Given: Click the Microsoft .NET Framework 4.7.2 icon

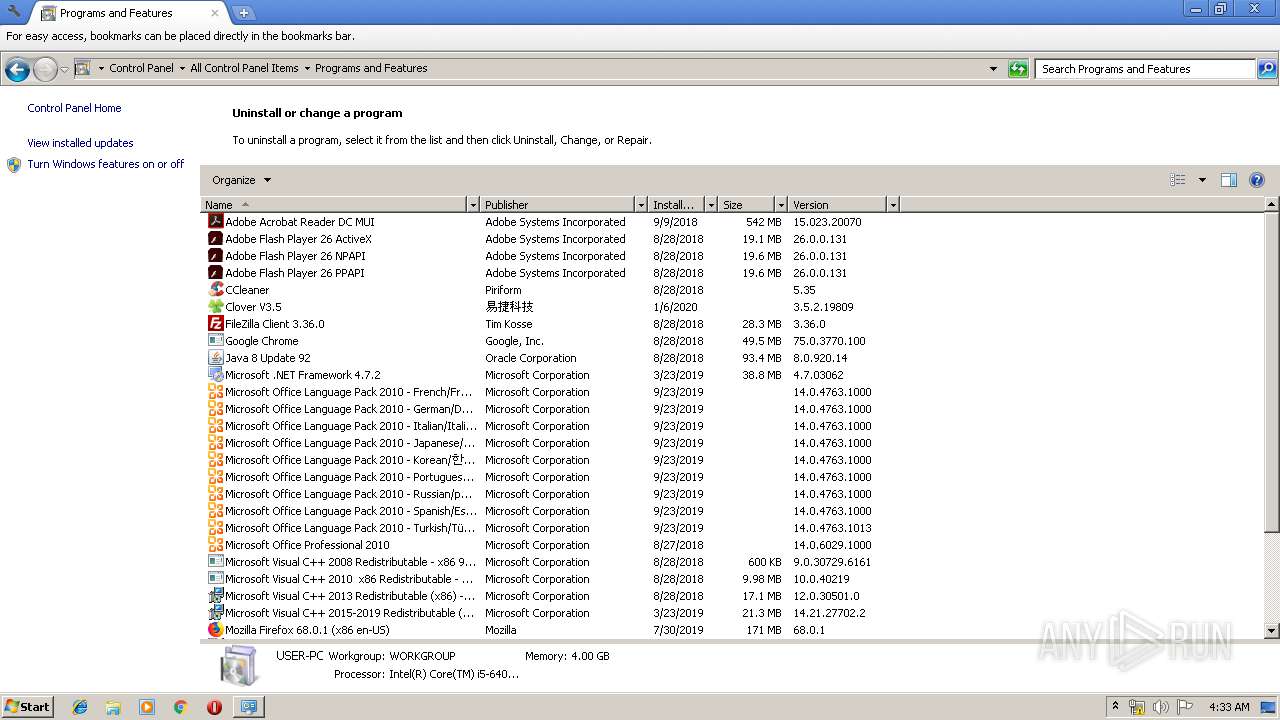Looking at the screenshot, I should 215,375.
